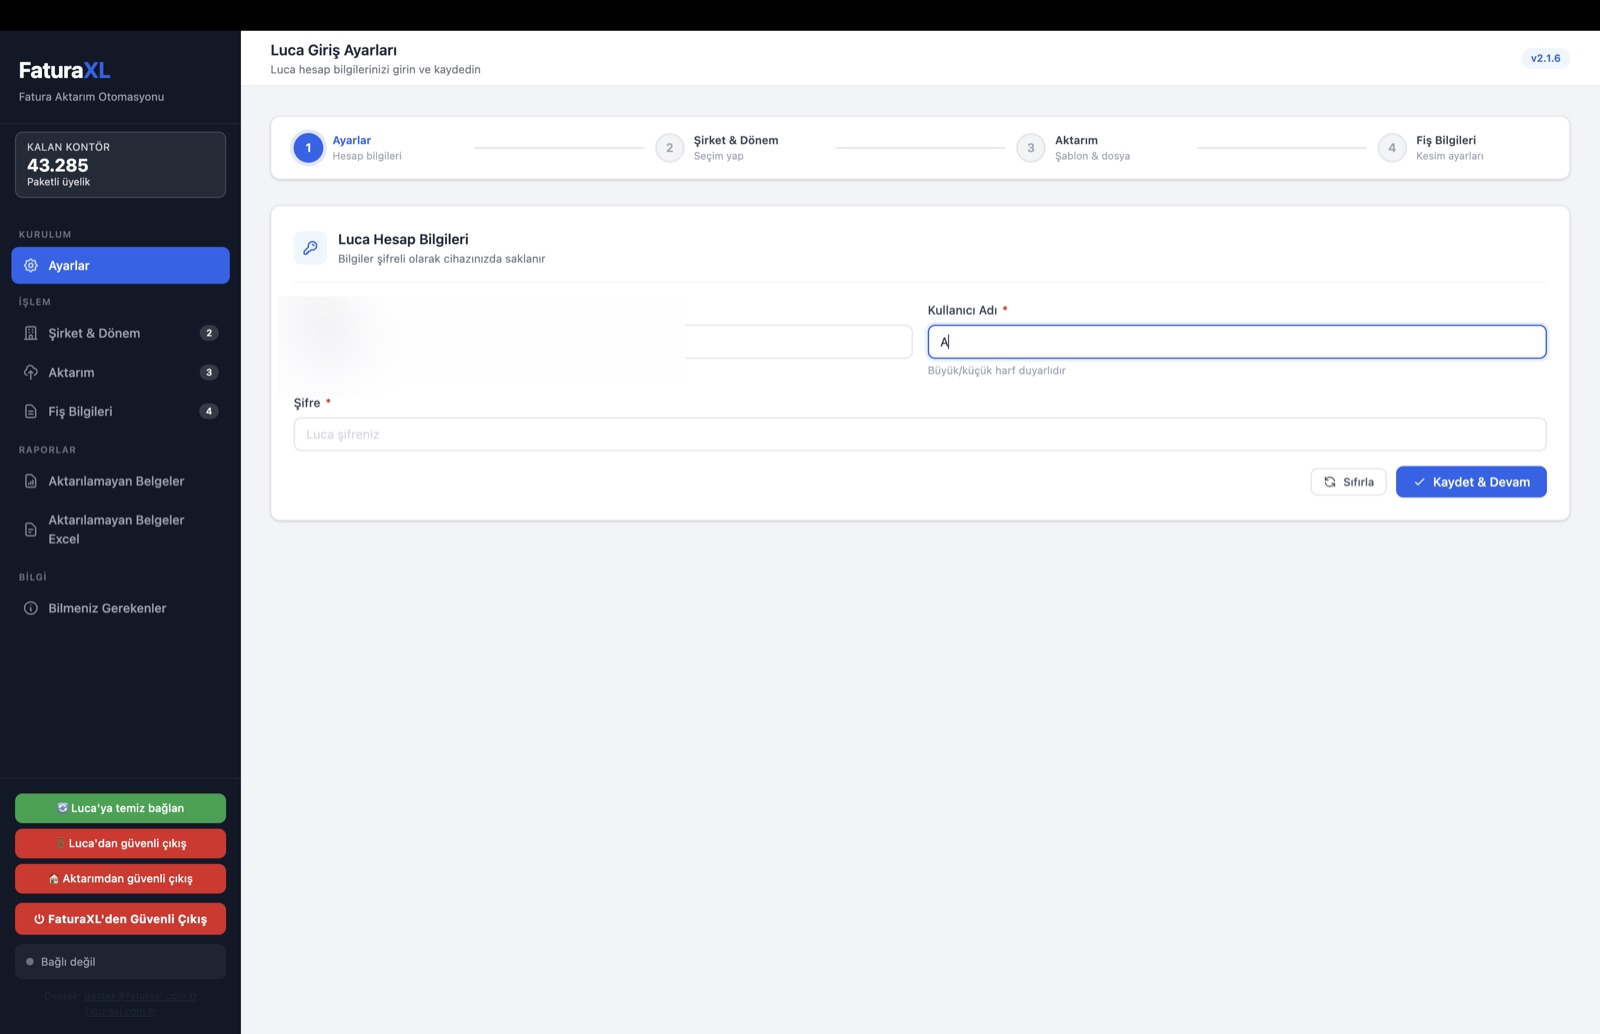Open the destek@faturaxl.com.tr support email link
The width and height of the screenshot is (1600, 1034).
click(141, 996)
